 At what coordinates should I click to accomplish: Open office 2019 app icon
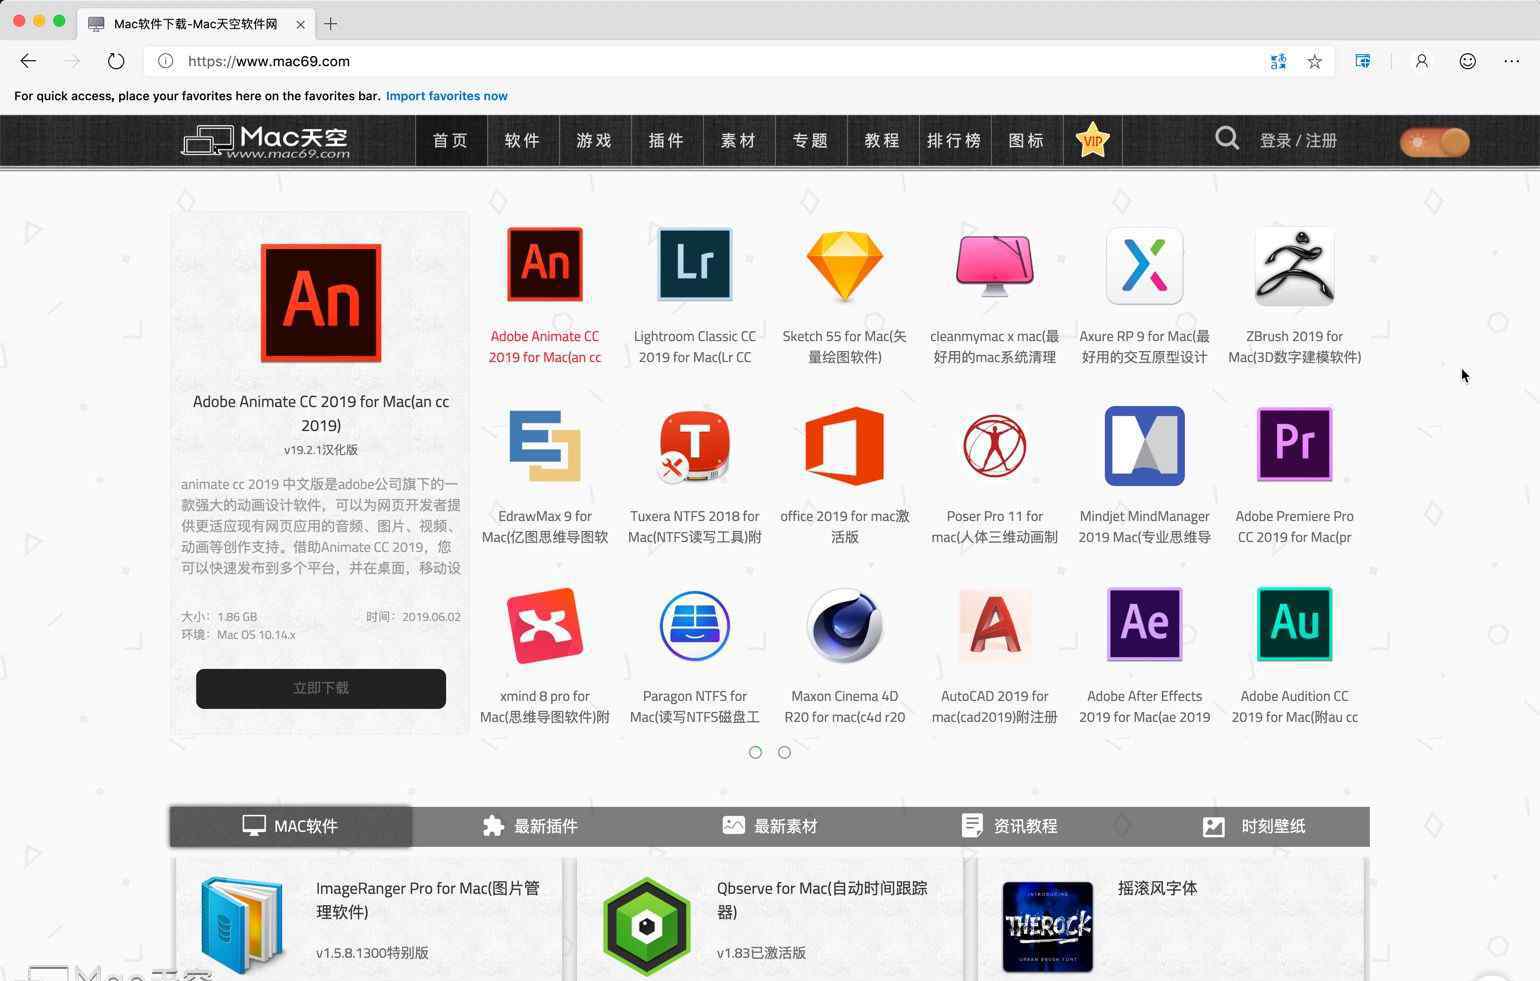(845, 446)
